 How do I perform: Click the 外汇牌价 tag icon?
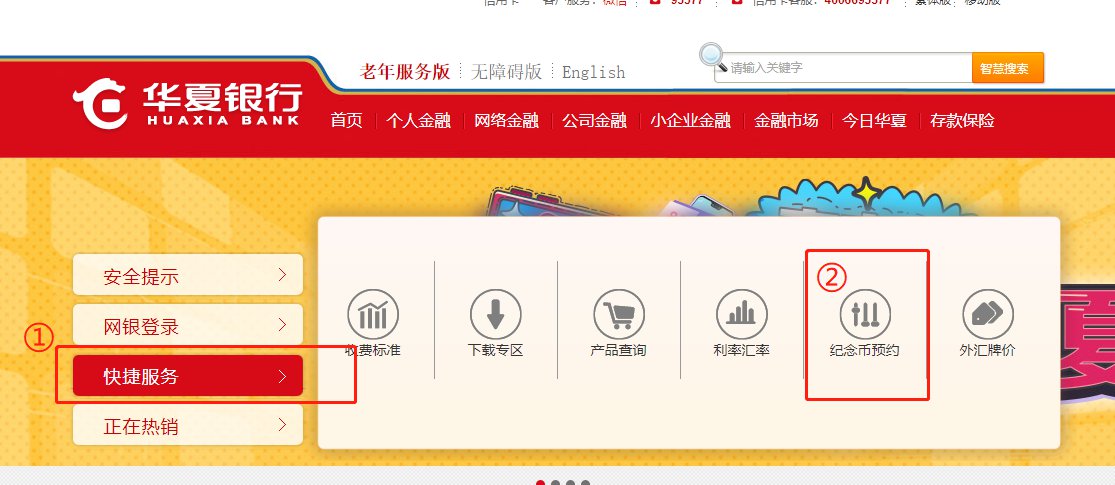tap(988, 314)
